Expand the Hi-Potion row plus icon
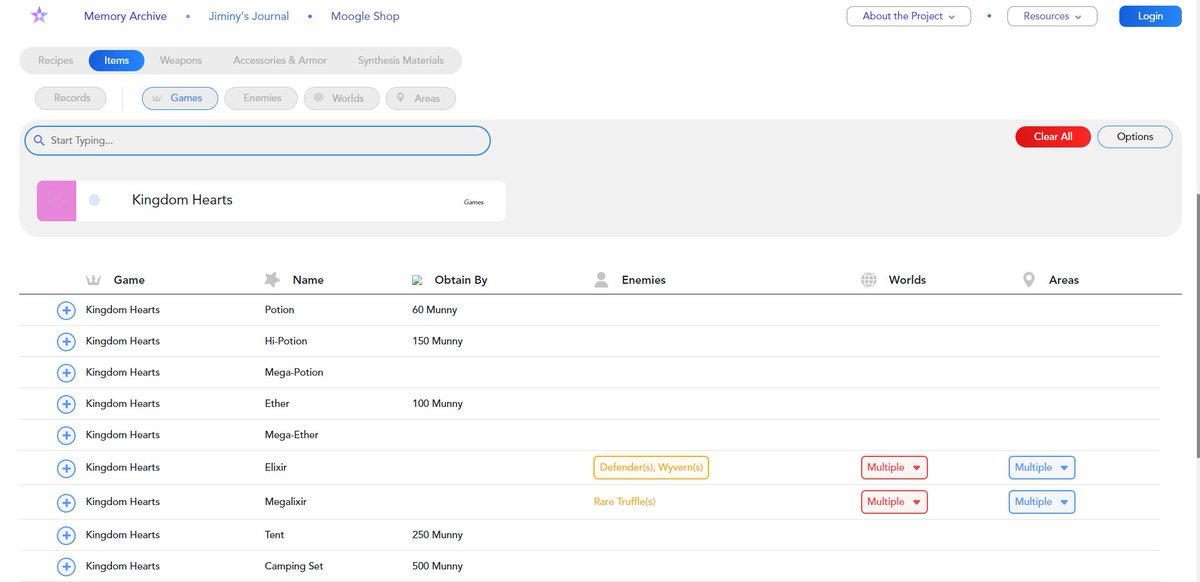 (66, 342)
